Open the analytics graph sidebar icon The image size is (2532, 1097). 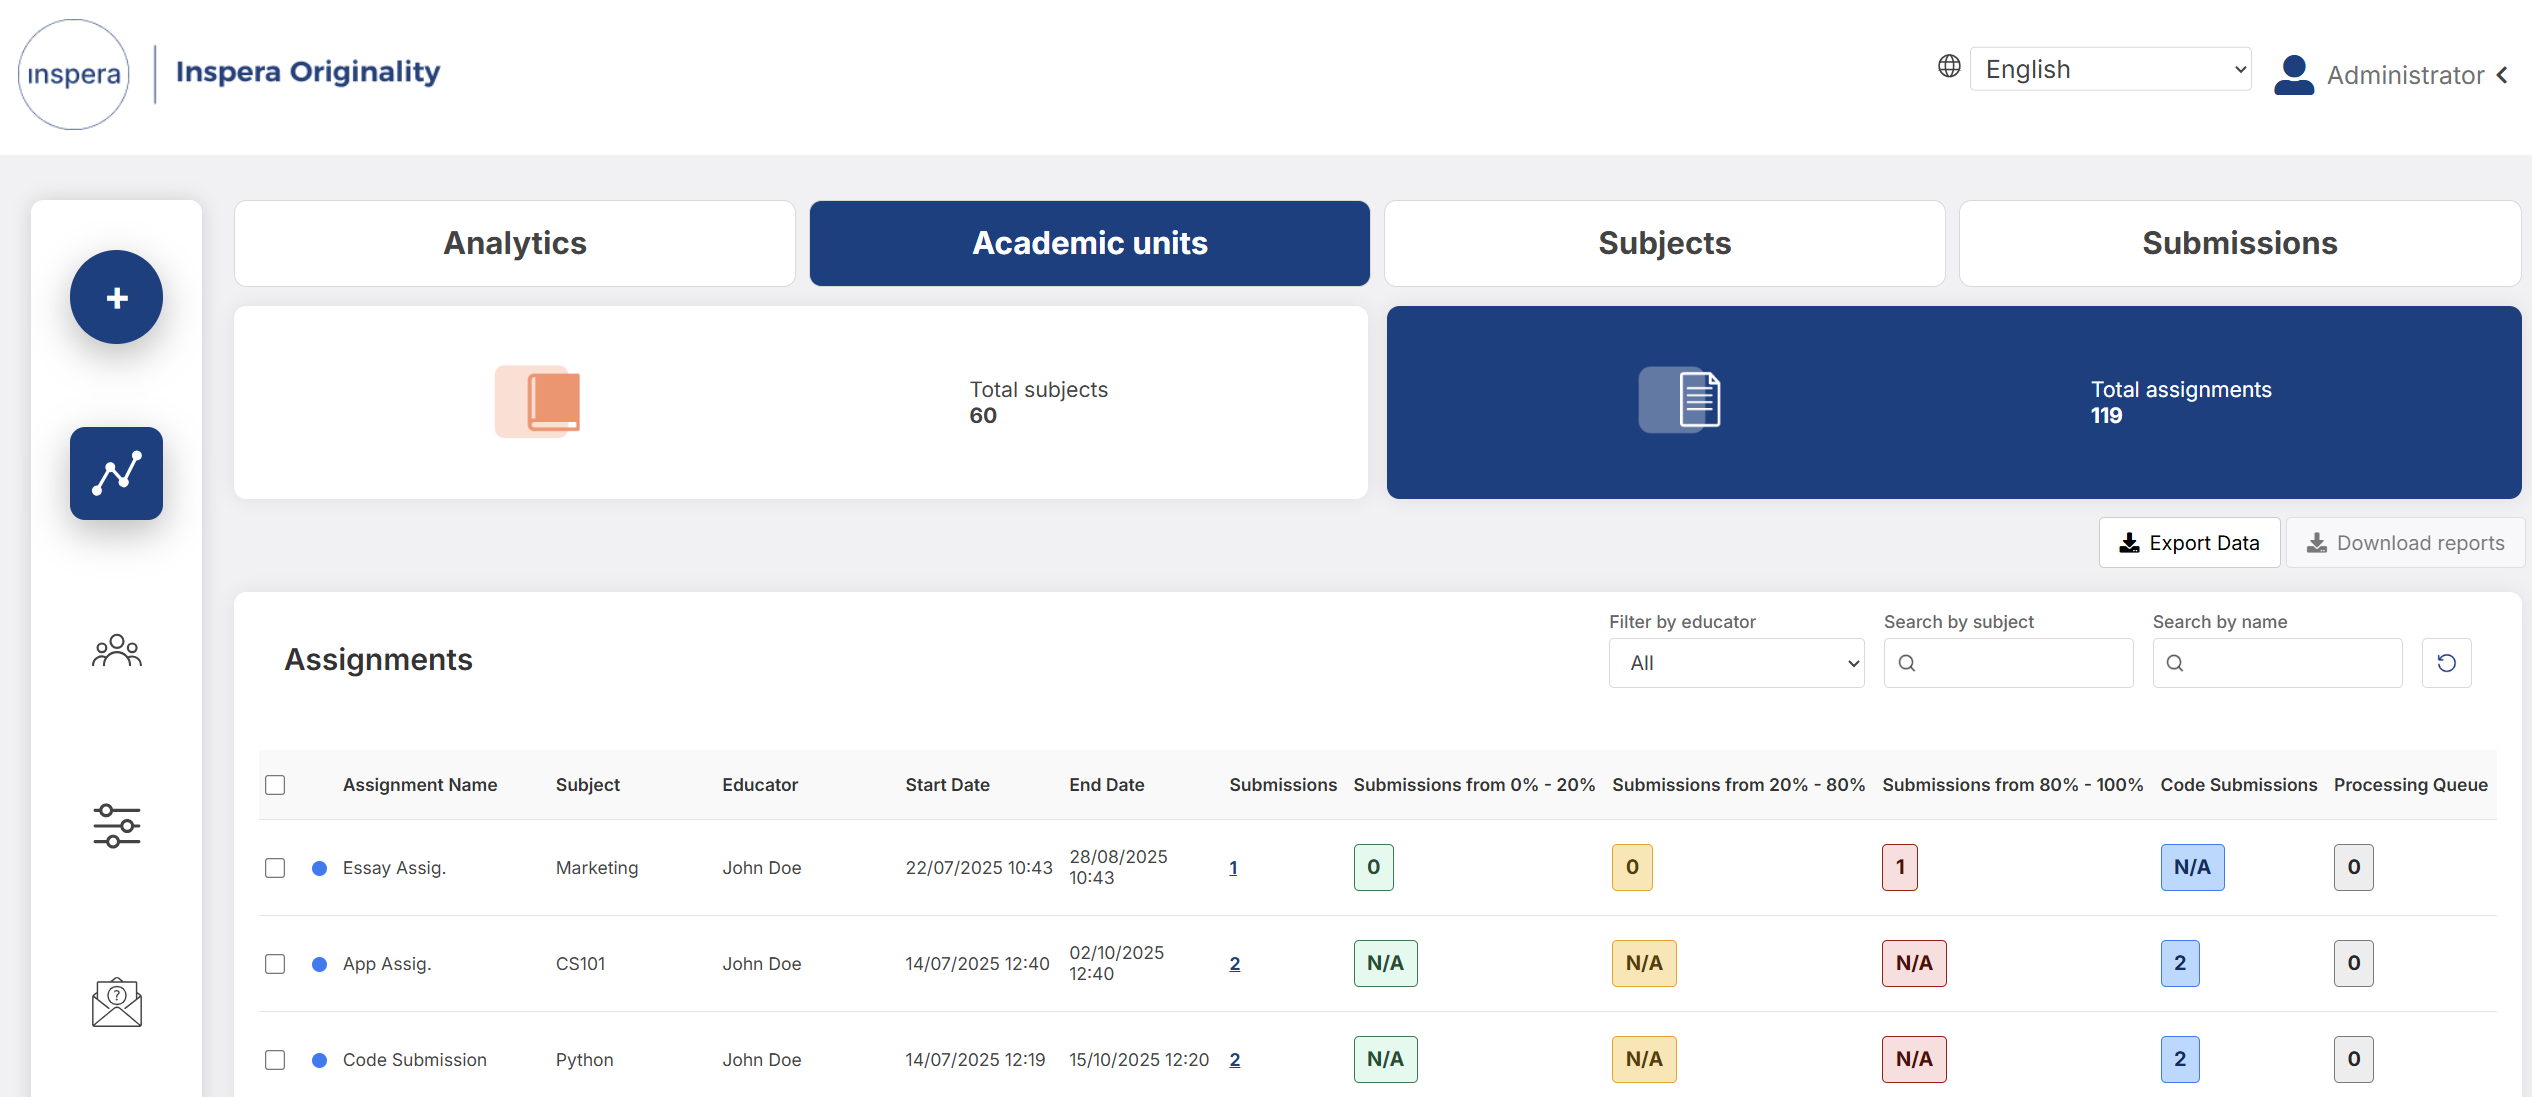click(116, 473)
